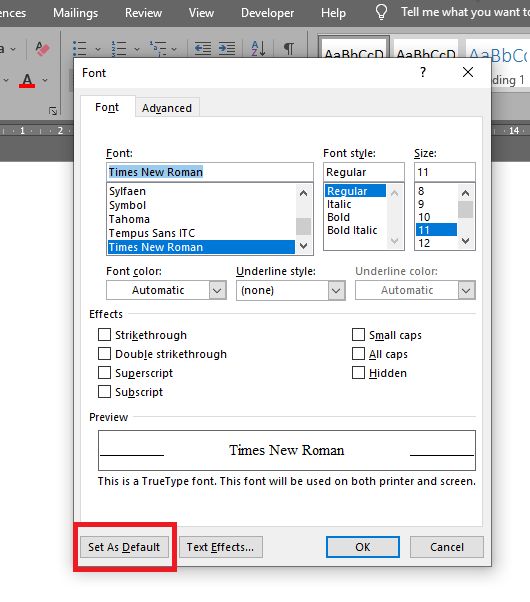Viewport: 530px width, 602px height.
Task: Enable the Small caps checkbox
Action: pyautogui.click(x=358, y=334)
